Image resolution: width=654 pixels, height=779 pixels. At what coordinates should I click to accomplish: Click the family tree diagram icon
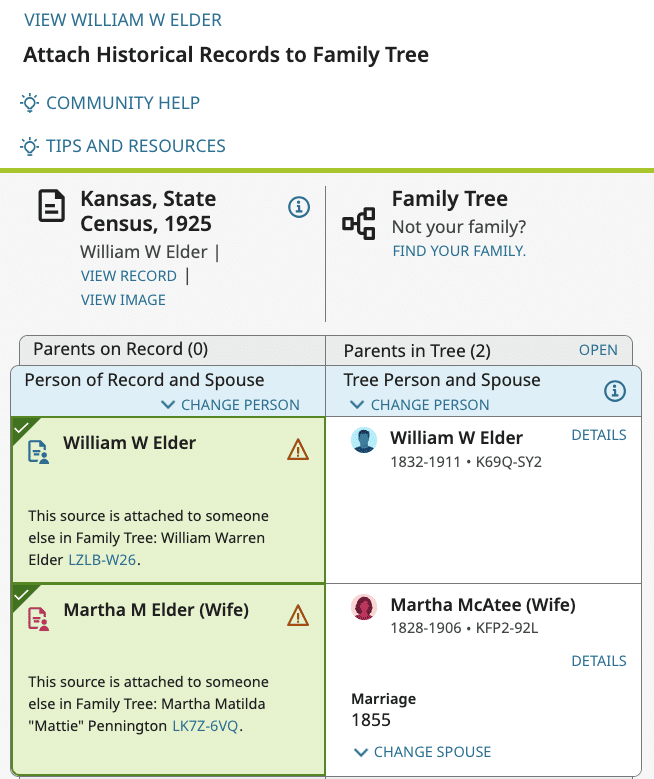[359, 223]
